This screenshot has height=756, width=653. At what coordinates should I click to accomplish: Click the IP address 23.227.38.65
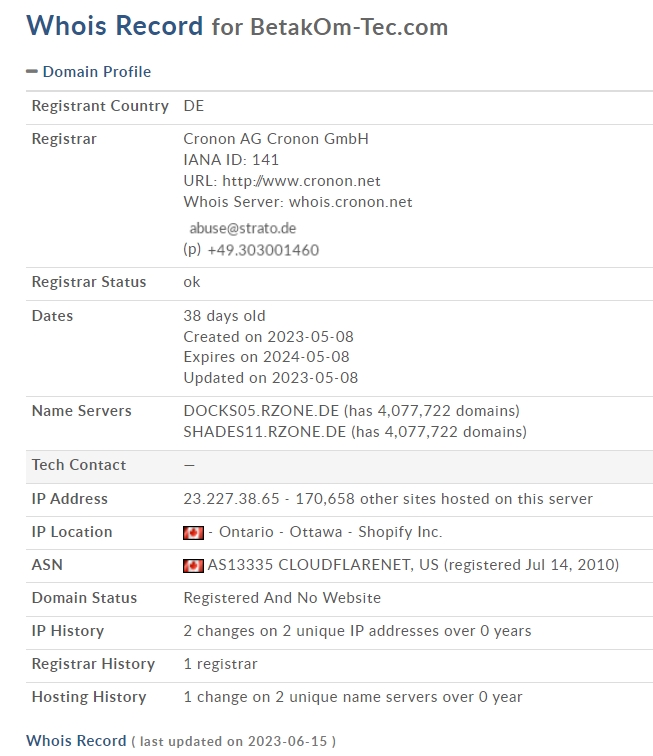tap(231, 499)
